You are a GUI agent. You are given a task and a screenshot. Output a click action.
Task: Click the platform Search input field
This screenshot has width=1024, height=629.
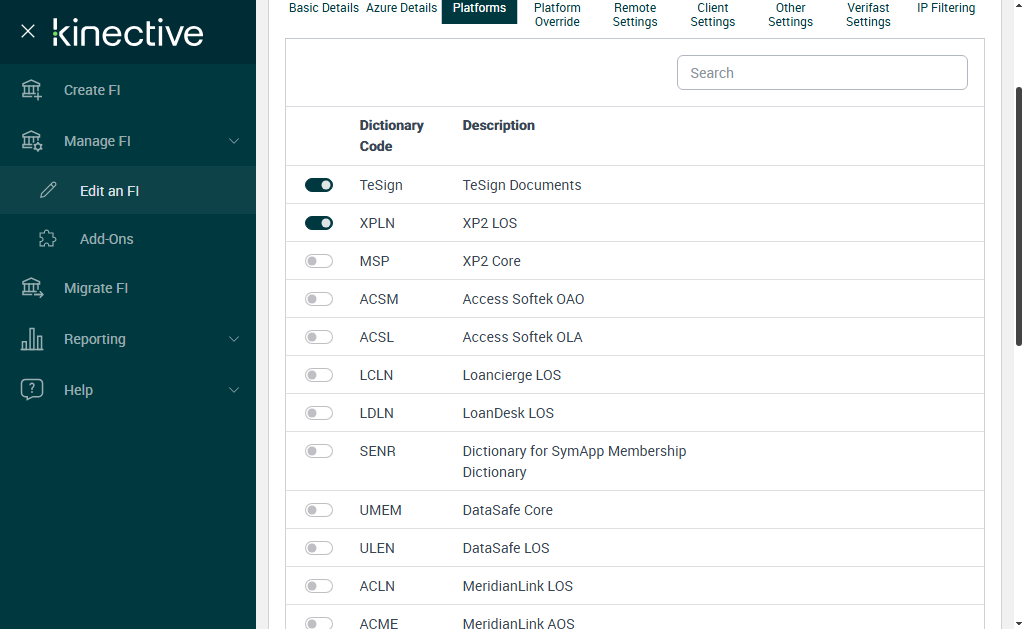pos(822,73)
